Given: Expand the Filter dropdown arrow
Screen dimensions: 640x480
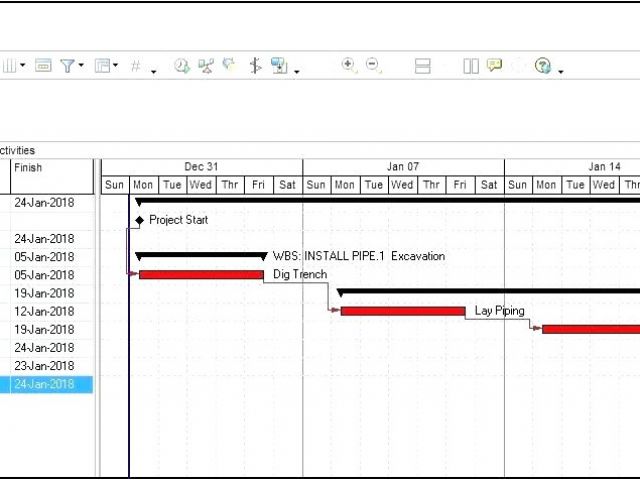Looking at the screenshot, I should click(81, 67).
